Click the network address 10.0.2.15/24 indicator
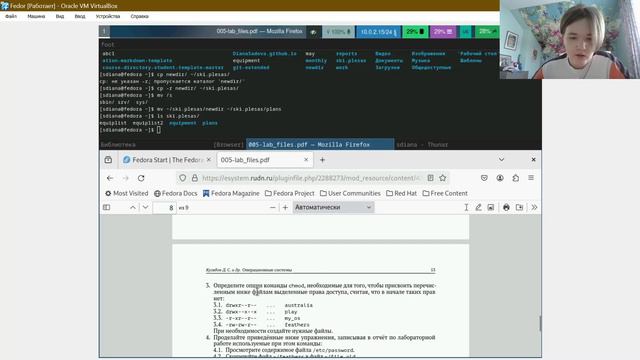 [x=378, y=32]
